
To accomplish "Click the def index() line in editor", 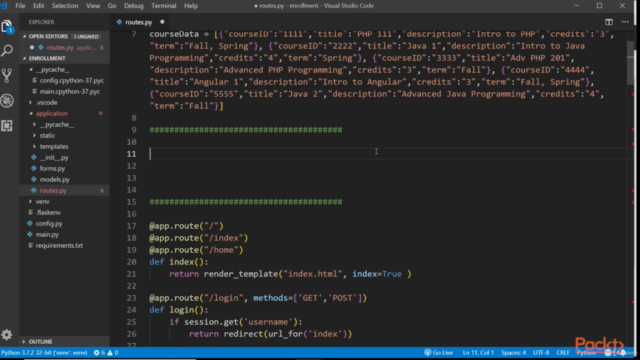I will tap(179, 262).
